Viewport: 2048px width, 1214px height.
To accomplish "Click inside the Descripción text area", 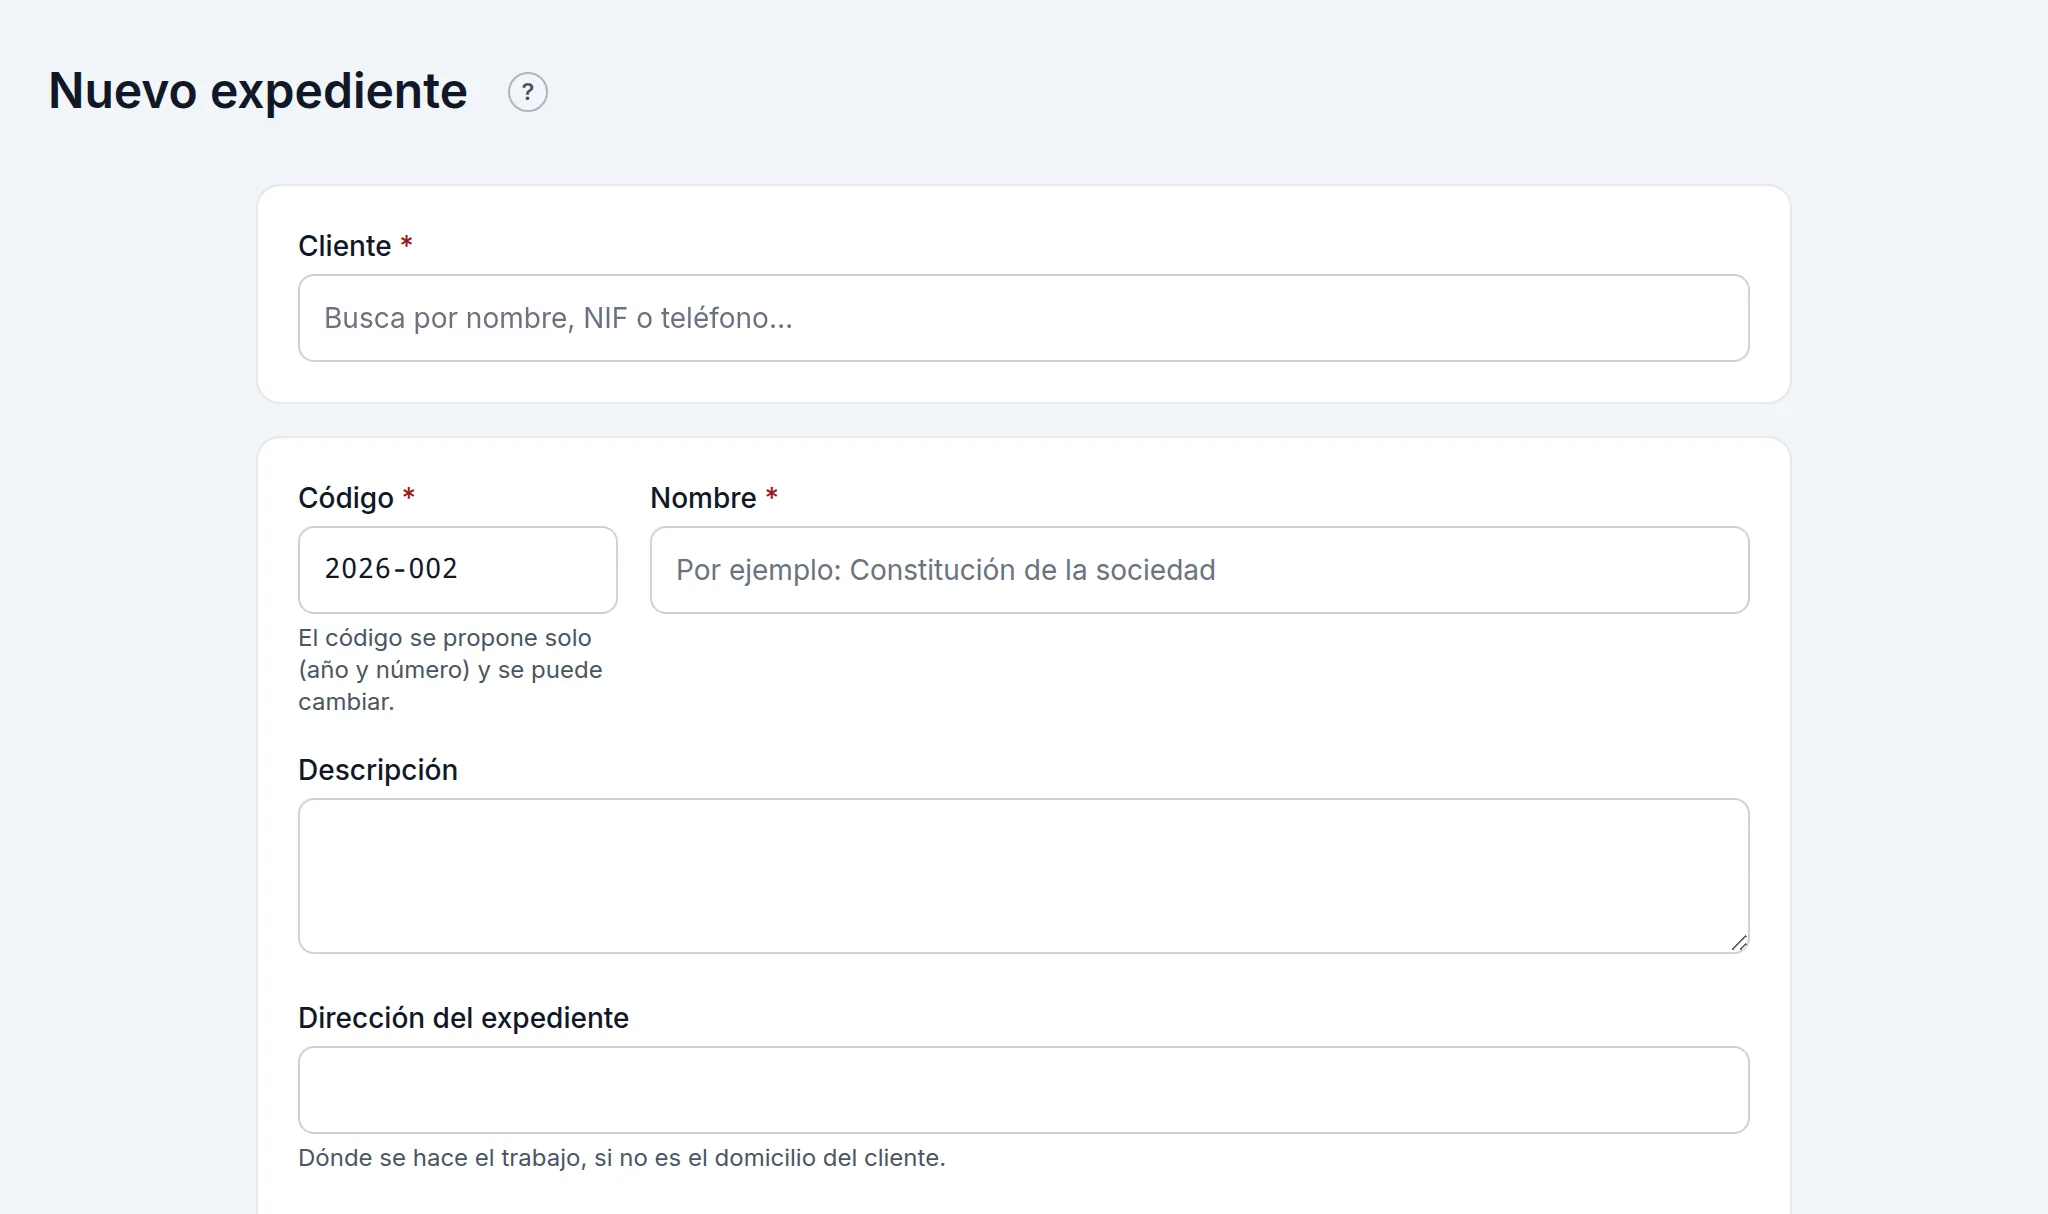I will [x=1023, y=875].
